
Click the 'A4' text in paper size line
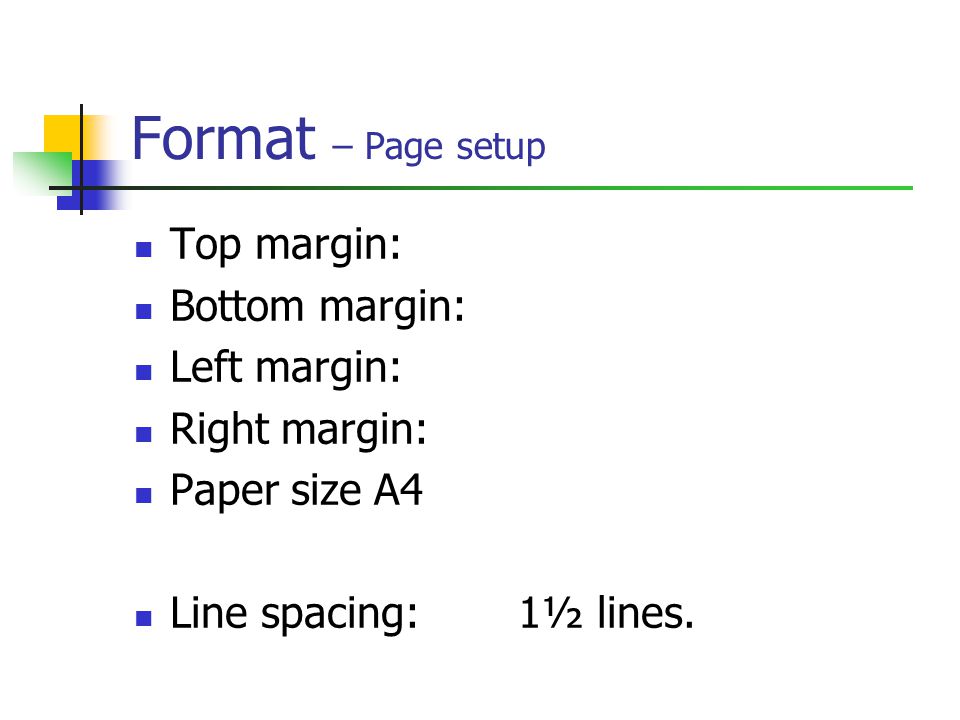399,489
